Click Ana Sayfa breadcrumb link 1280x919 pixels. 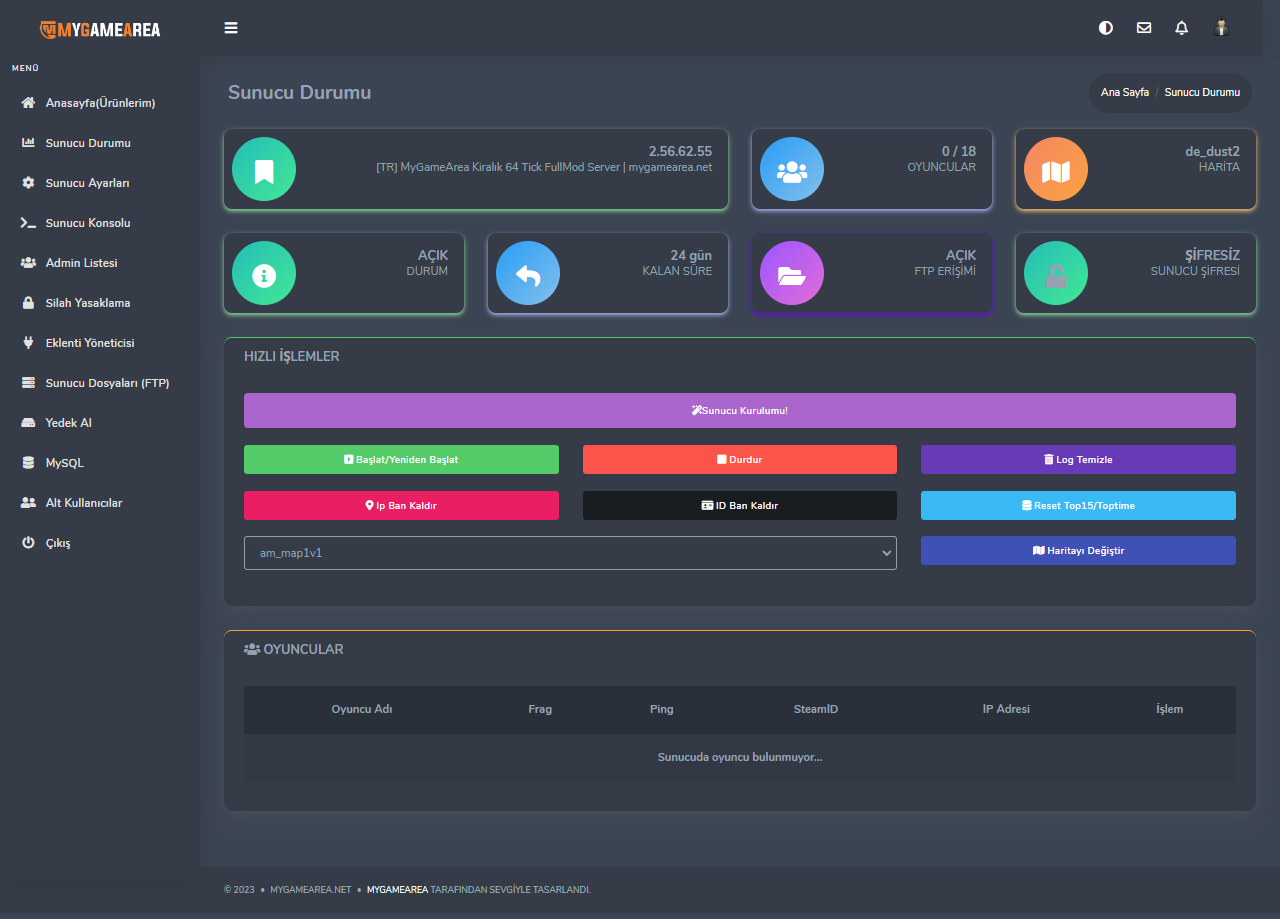coord(1124,92)
